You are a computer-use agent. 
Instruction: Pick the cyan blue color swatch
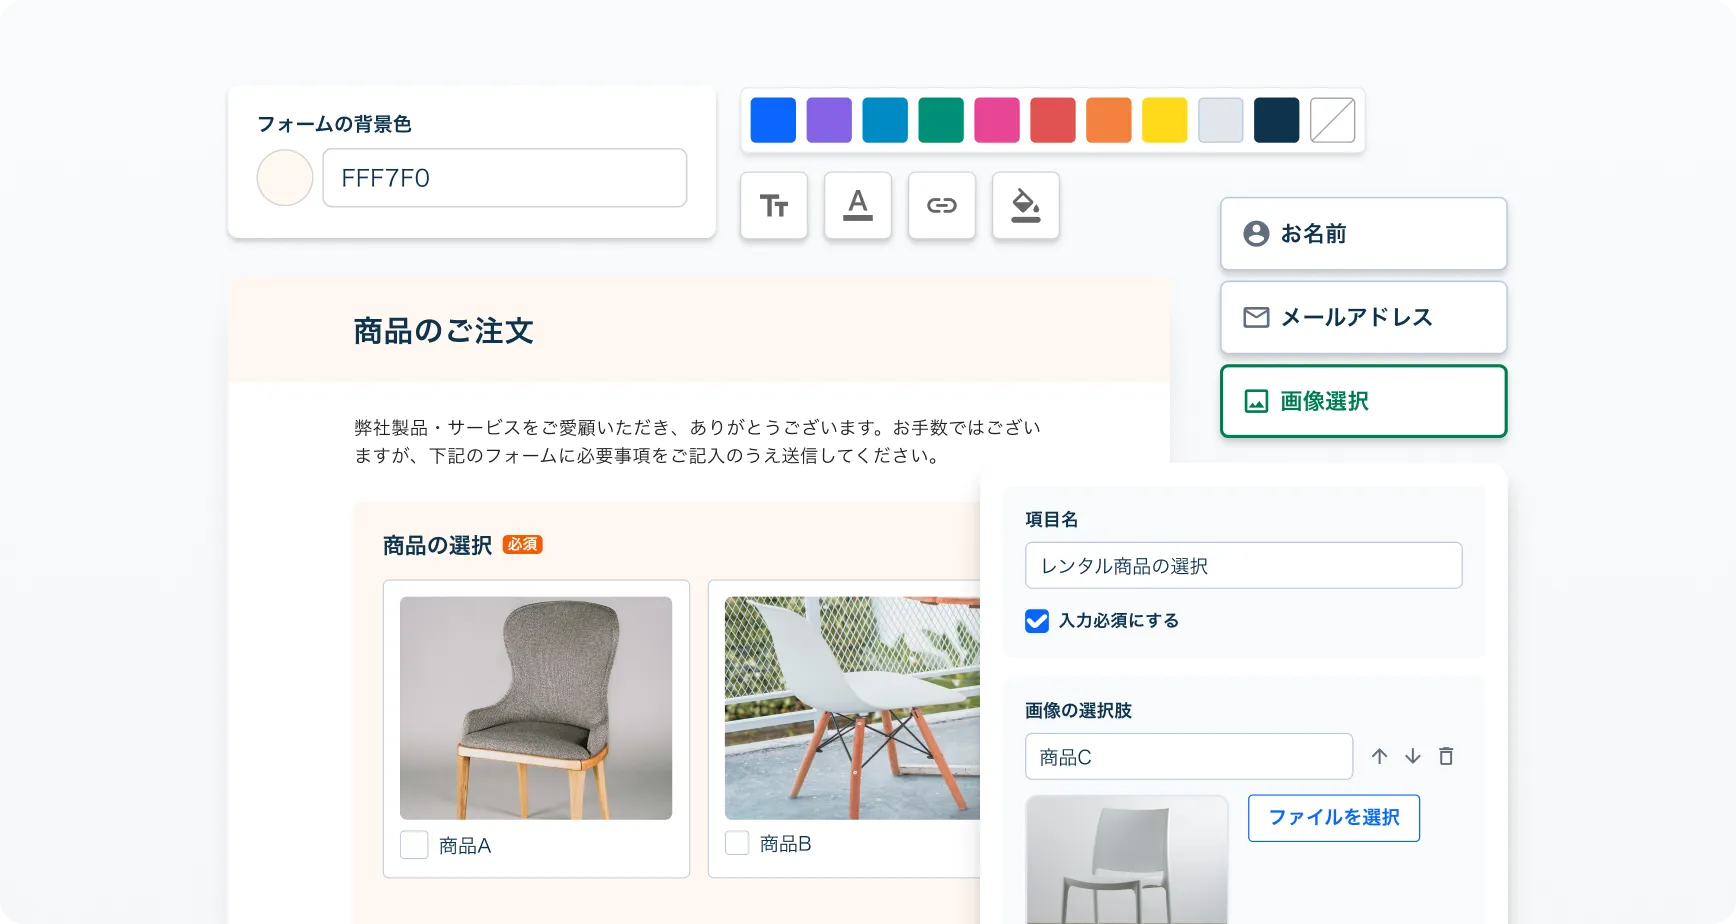tap(885, 120)
